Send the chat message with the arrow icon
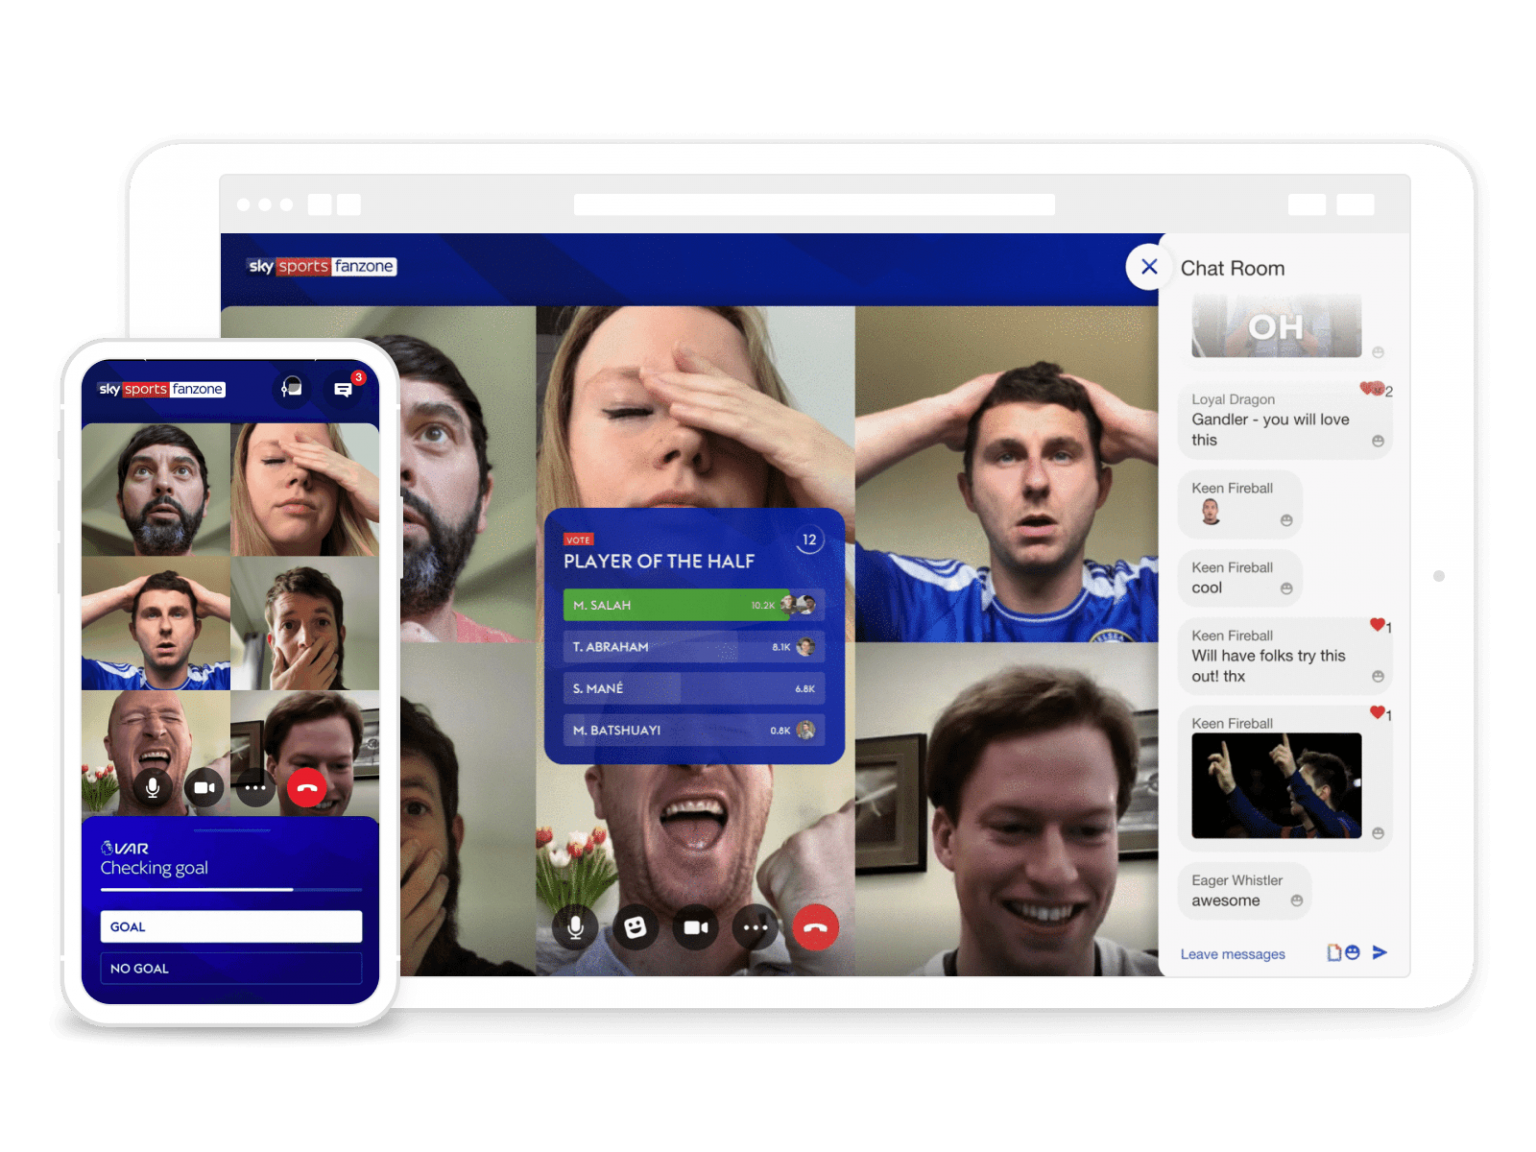1536x1152 pixels. pos(1381,953)
